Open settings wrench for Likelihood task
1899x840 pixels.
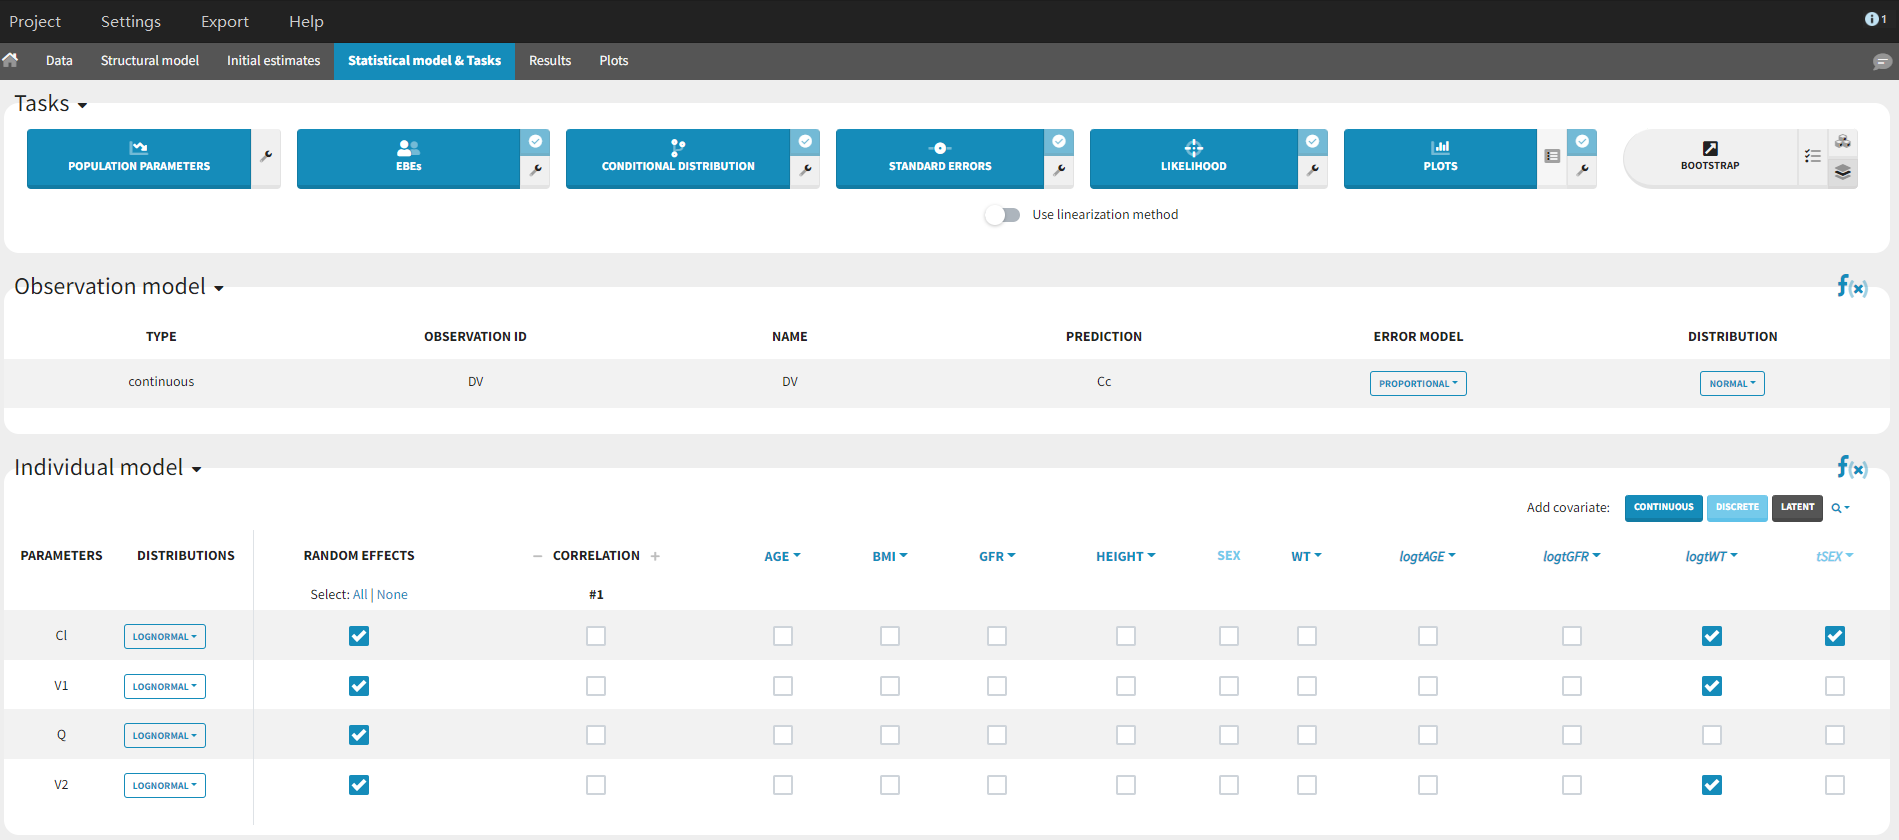coord(1314,171)
